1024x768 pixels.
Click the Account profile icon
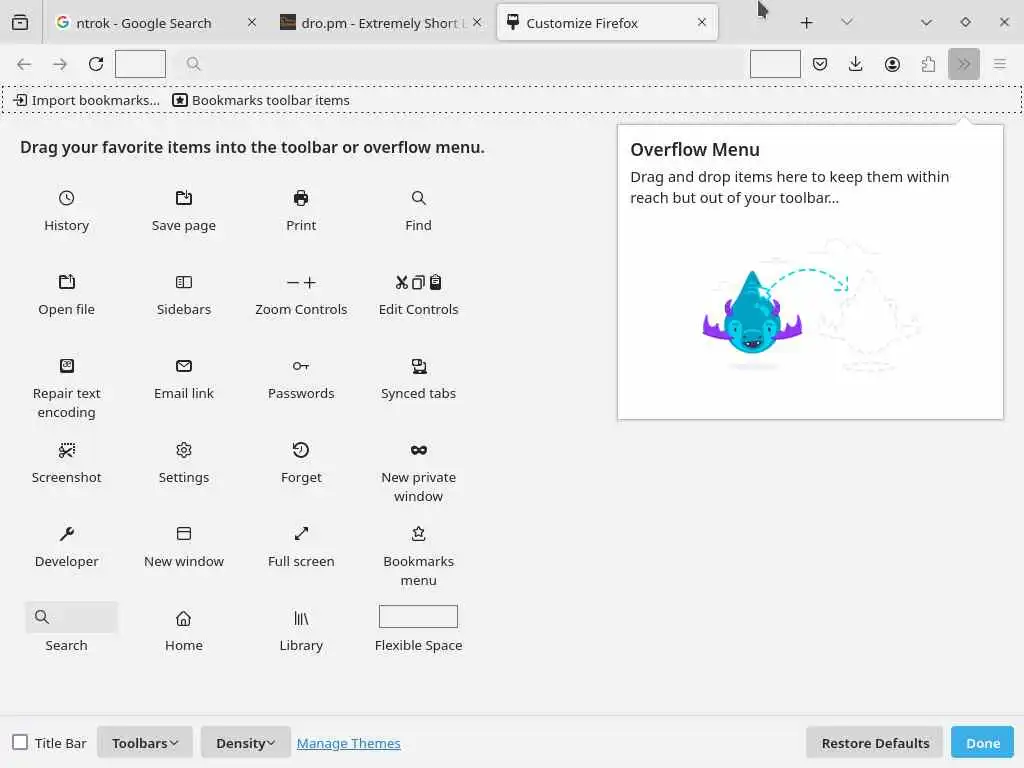point(892,64)
